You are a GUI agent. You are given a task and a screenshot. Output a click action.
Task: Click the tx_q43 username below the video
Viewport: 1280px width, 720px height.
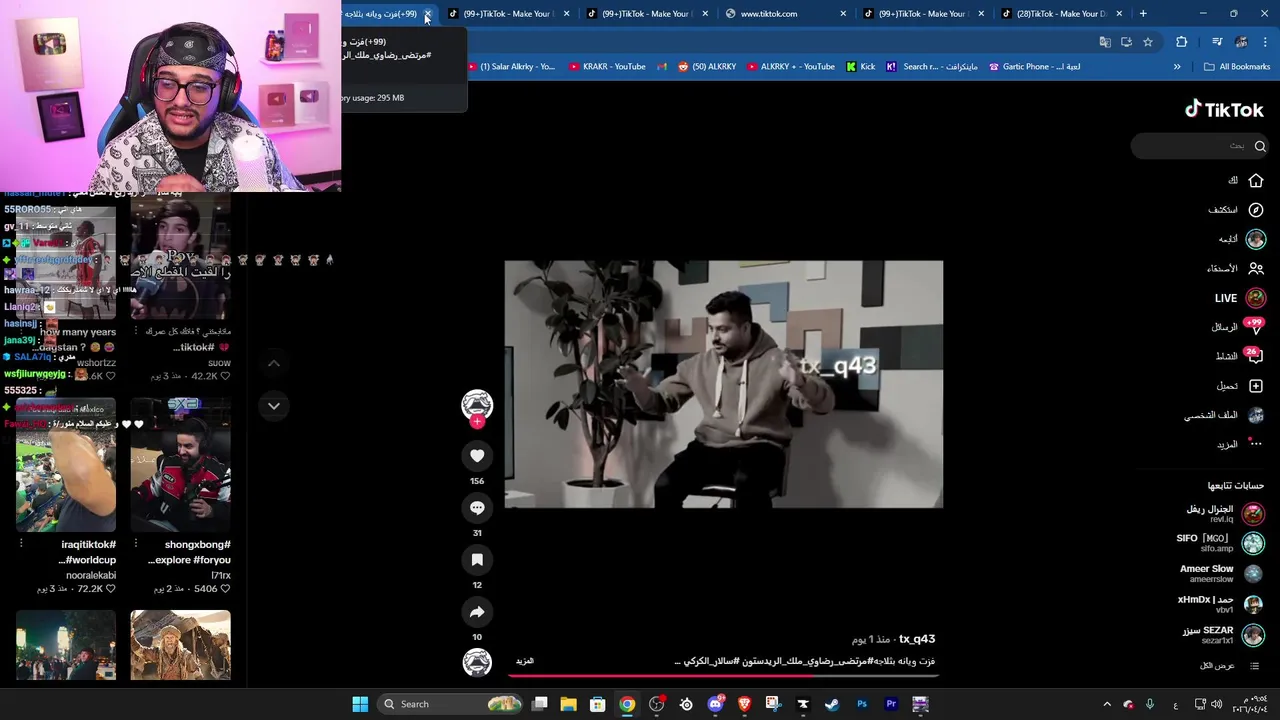tap(917, 639)
